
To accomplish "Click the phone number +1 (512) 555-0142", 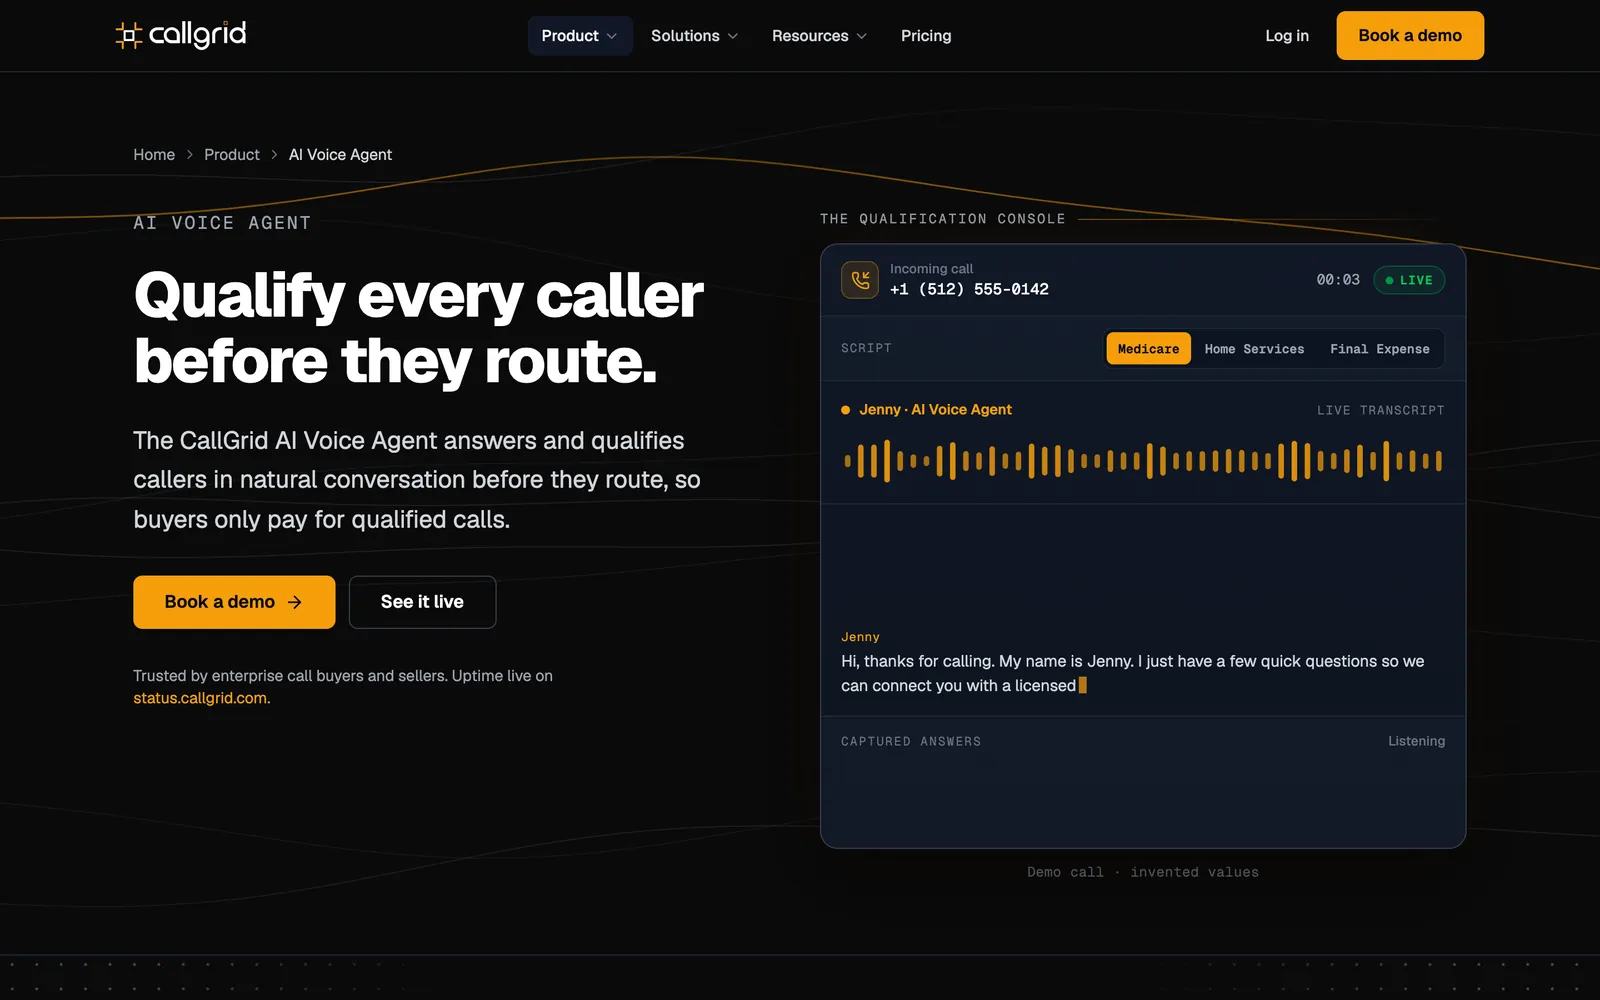I will [x=969, y=289].
